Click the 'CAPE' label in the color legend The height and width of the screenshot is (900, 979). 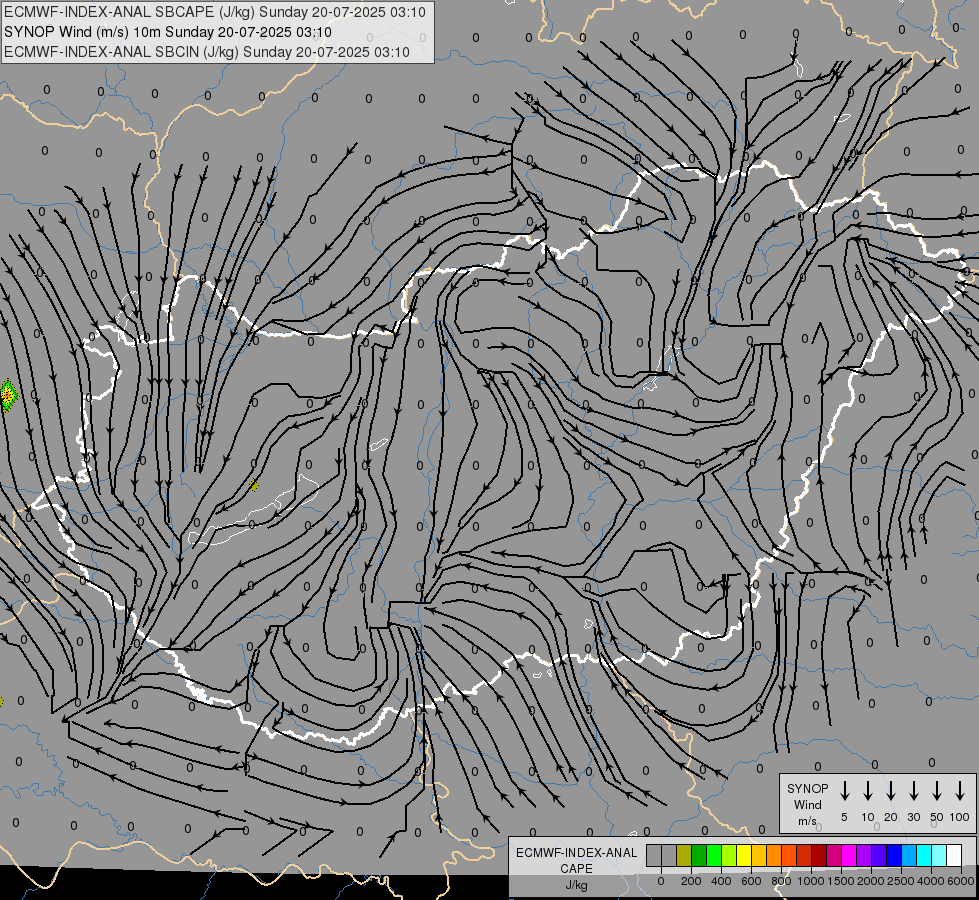[x=576, y=869]
